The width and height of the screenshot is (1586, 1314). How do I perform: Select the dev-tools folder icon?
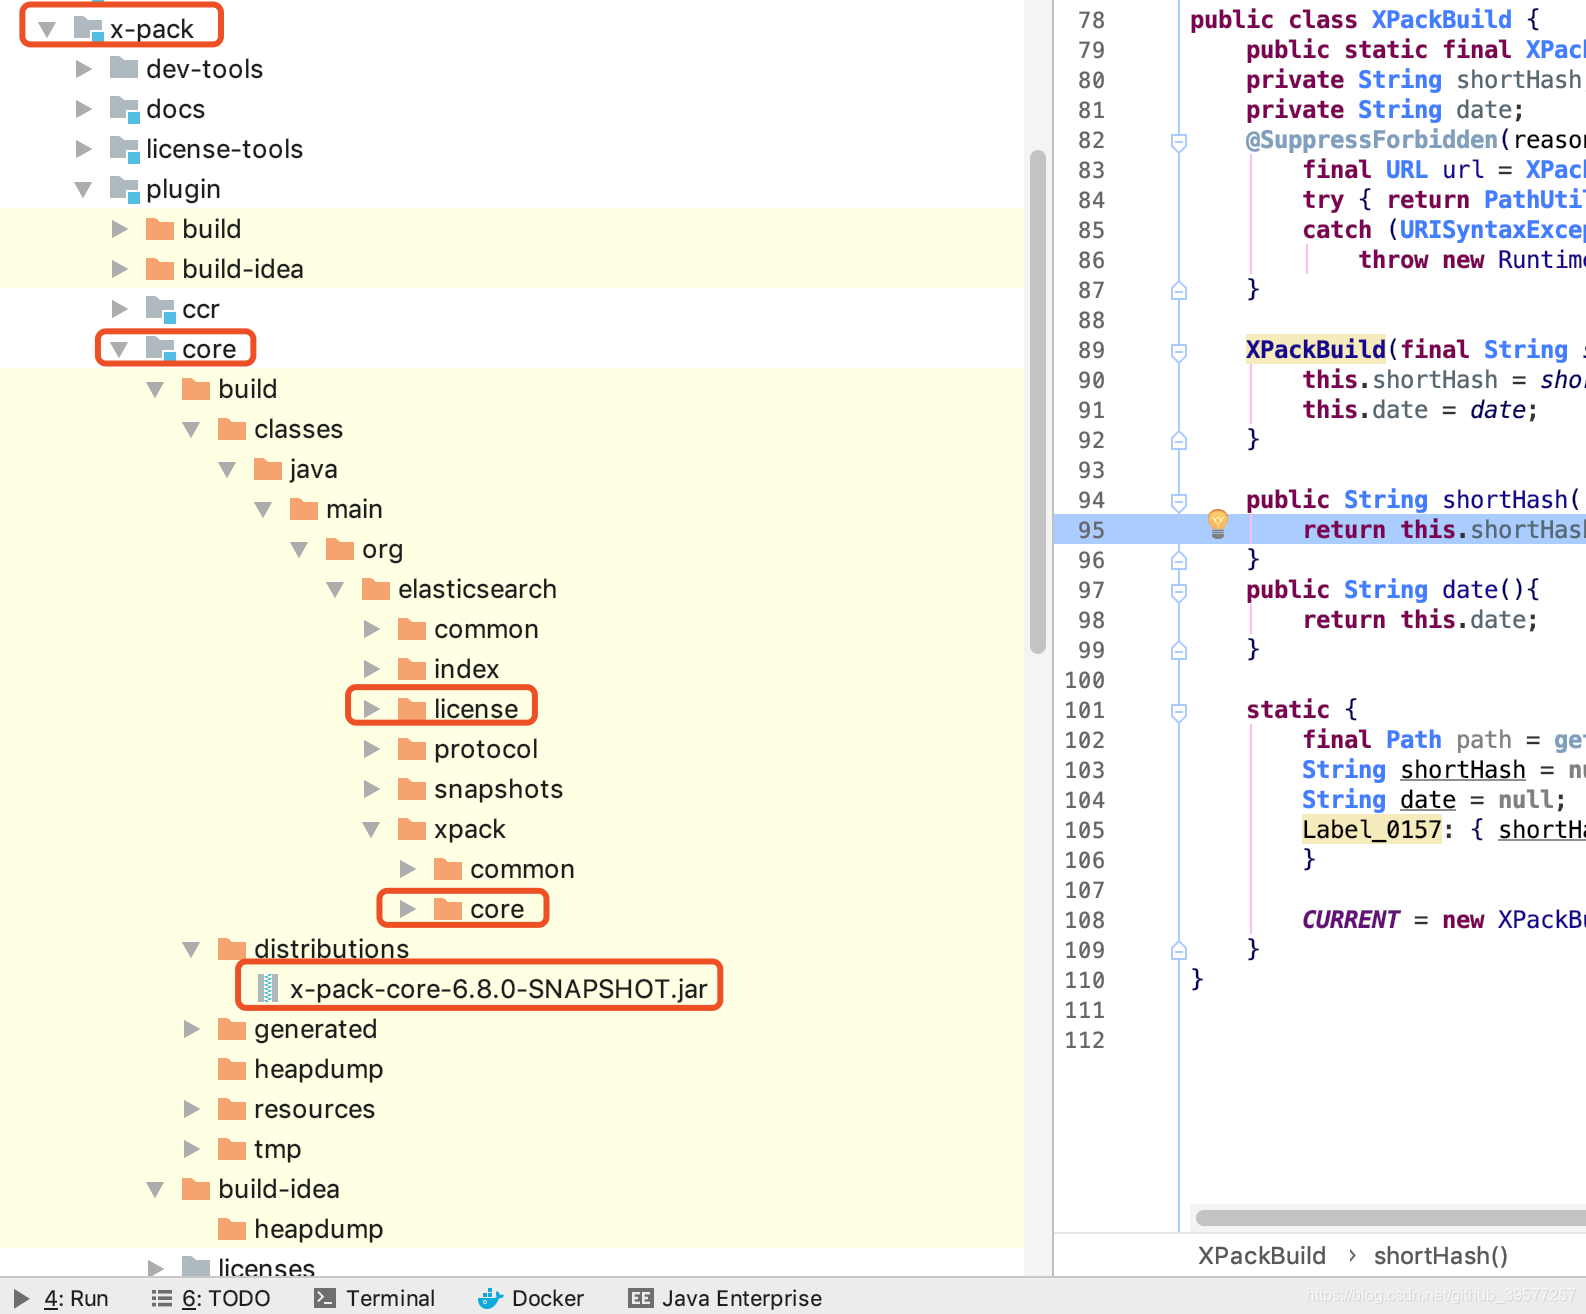(124, 68)
